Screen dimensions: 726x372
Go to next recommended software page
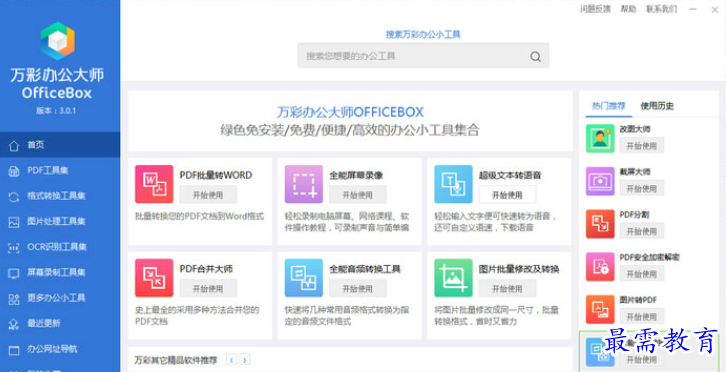pyautogui.click(x=245, y=359)
